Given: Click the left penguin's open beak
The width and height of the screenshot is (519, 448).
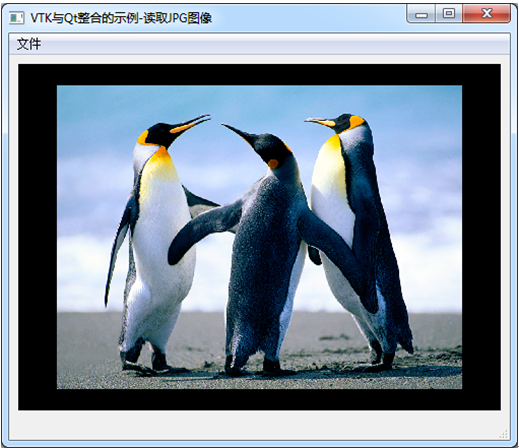Looking at the screenshot, I should pyautogui.click(x=191, y=124).
